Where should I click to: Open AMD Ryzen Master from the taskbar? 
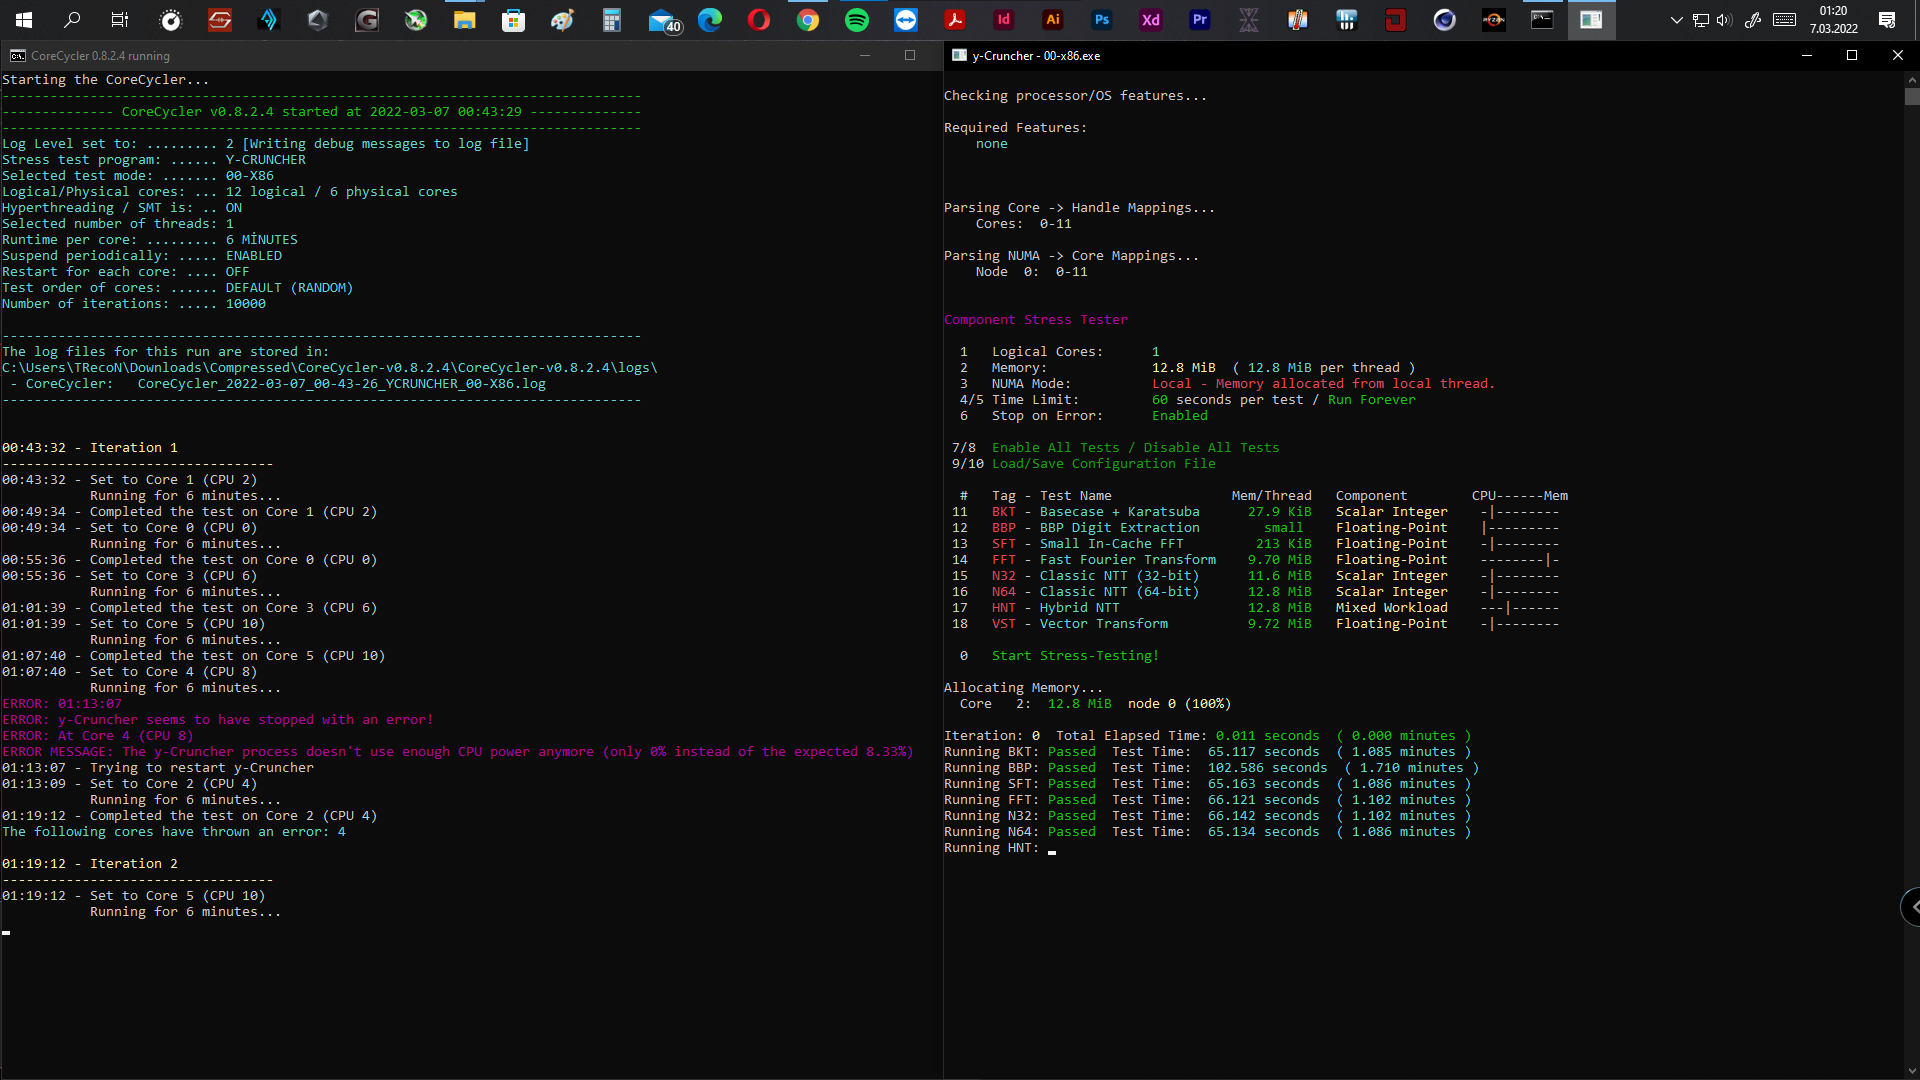1494,20
